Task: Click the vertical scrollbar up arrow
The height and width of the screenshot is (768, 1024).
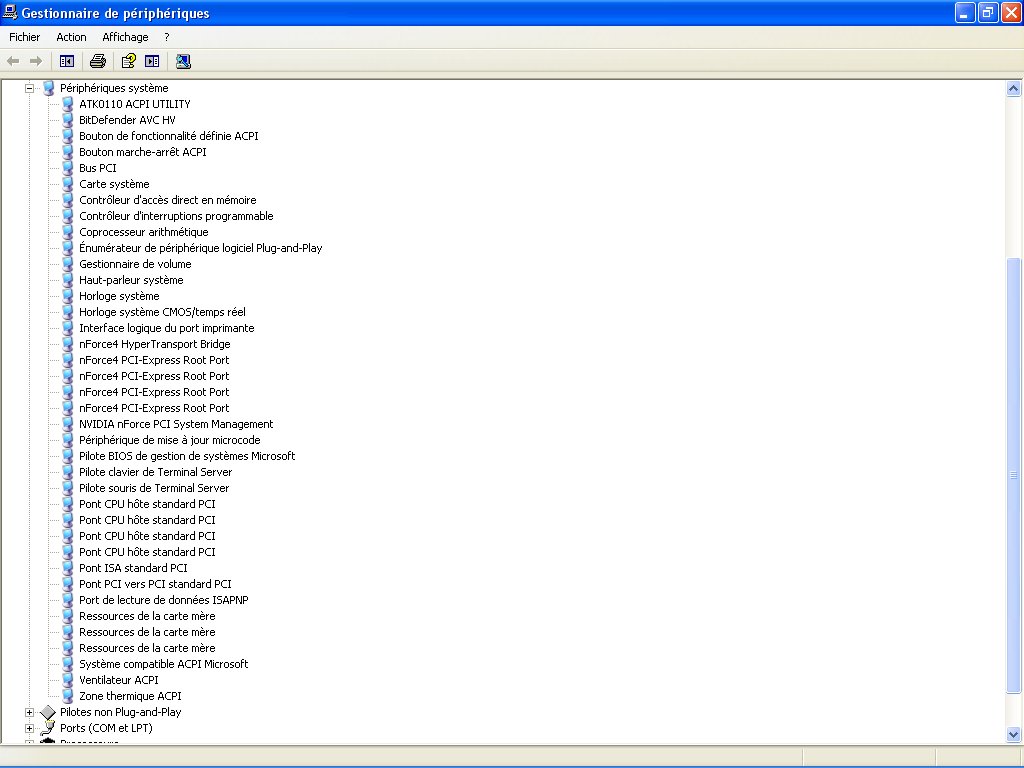Action: pos(1014,88)
